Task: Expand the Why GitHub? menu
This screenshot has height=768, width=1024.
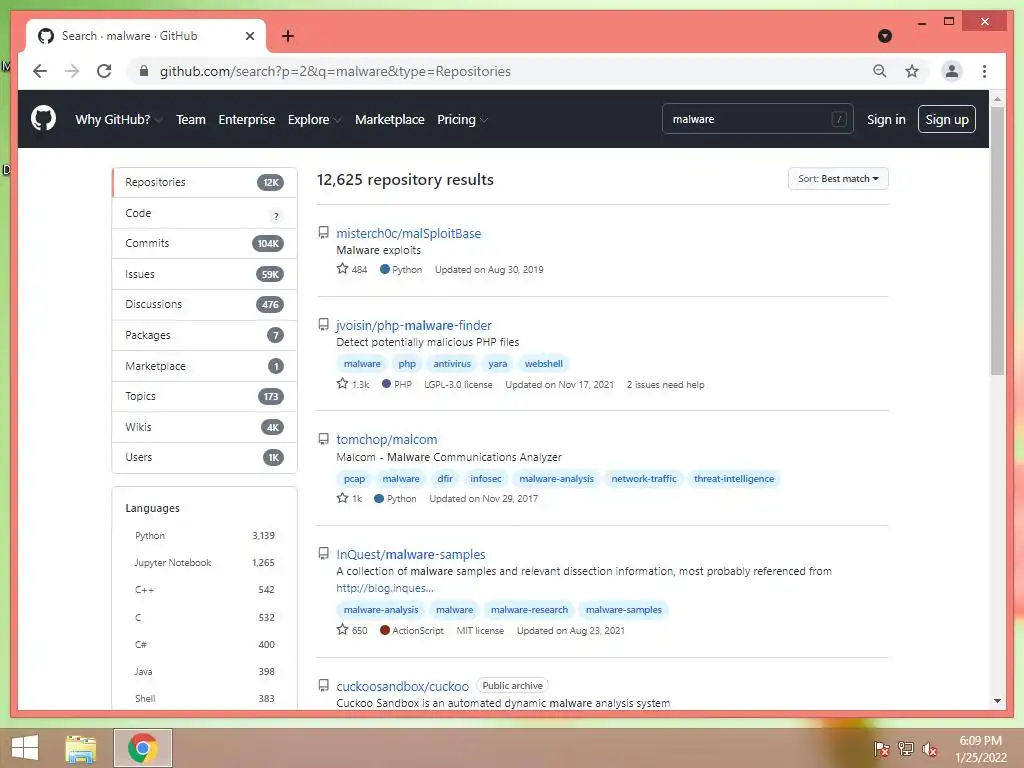Action: pos(118,120)
